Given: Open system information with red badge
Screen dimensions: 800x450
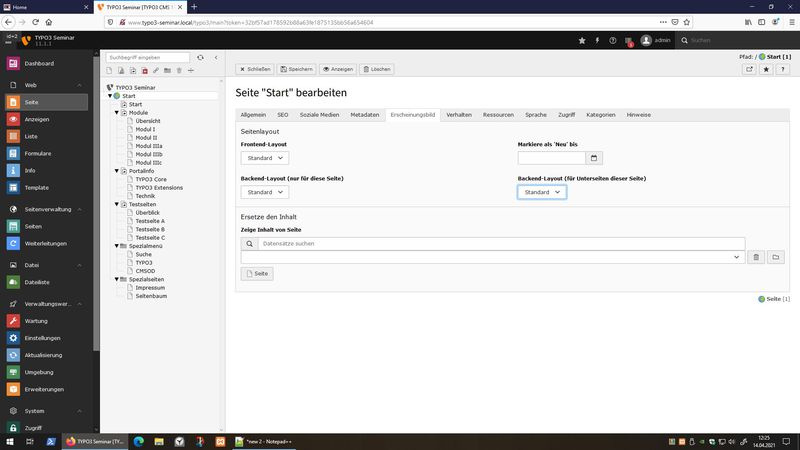Looking at the screenshot, I should point(629,41).
